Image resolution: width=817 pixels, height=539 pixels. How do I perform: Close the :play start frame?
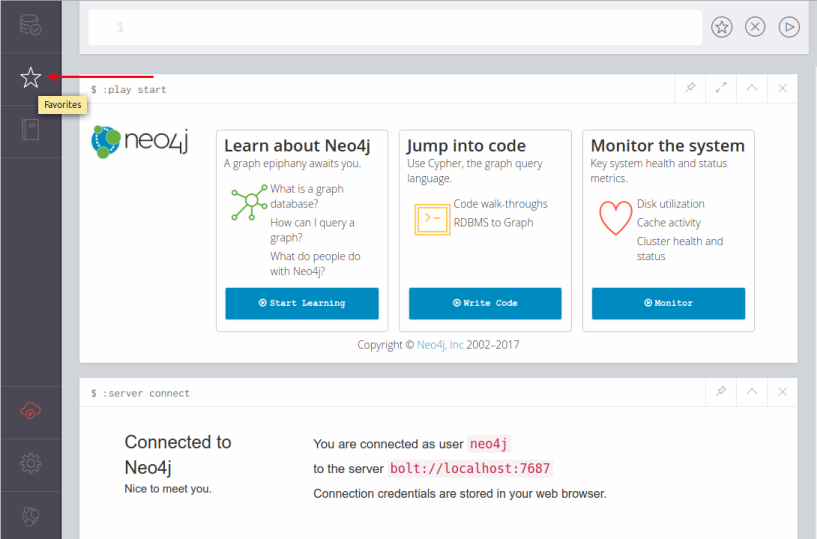coord(782,89)
